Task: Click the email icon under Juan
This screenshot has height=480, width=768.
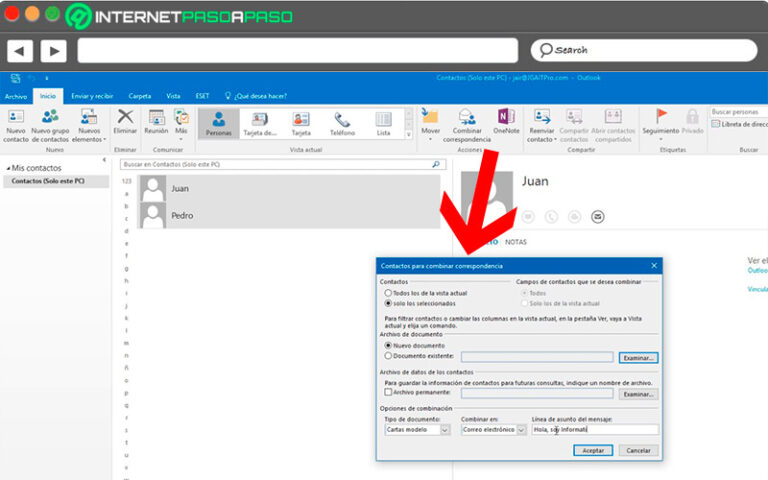Action: (x=598, y=216)
